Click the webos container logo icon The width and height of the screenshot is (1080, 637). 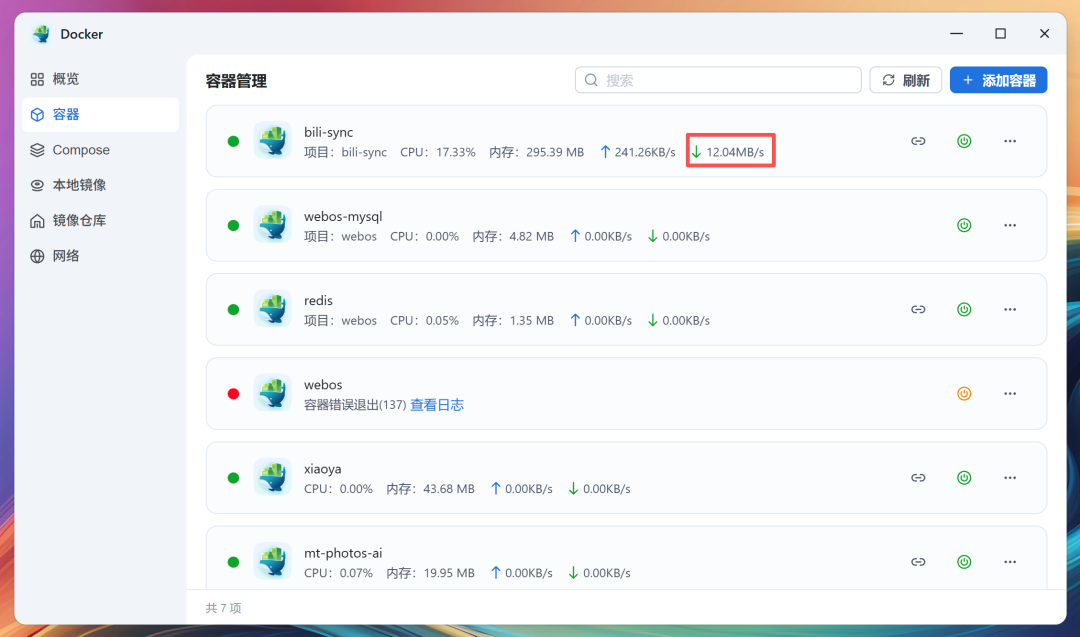tap(273, 393)
